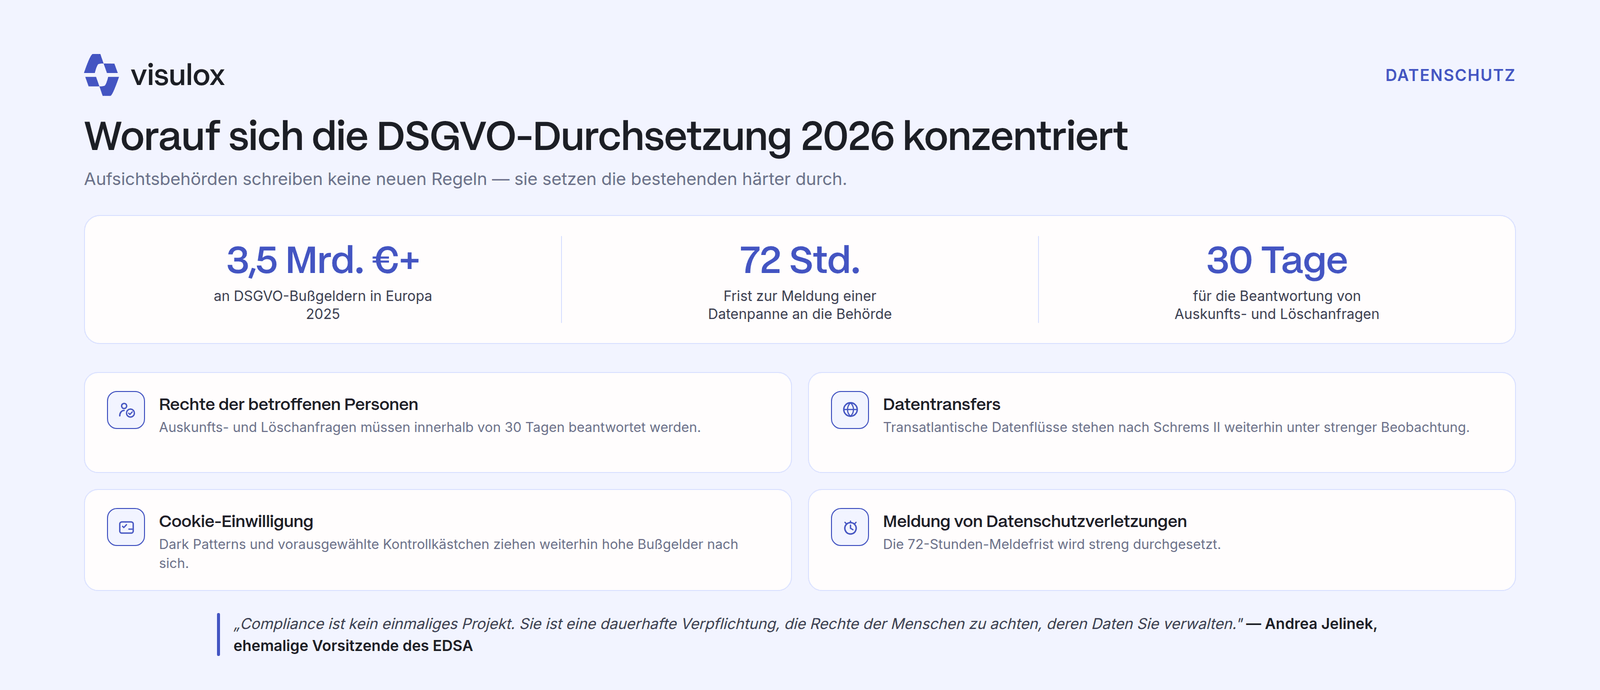
Task: Select the headline Worauf sich die DSGVO-Durchsetzung 2026 konzentriert
Action: point(606,136)
